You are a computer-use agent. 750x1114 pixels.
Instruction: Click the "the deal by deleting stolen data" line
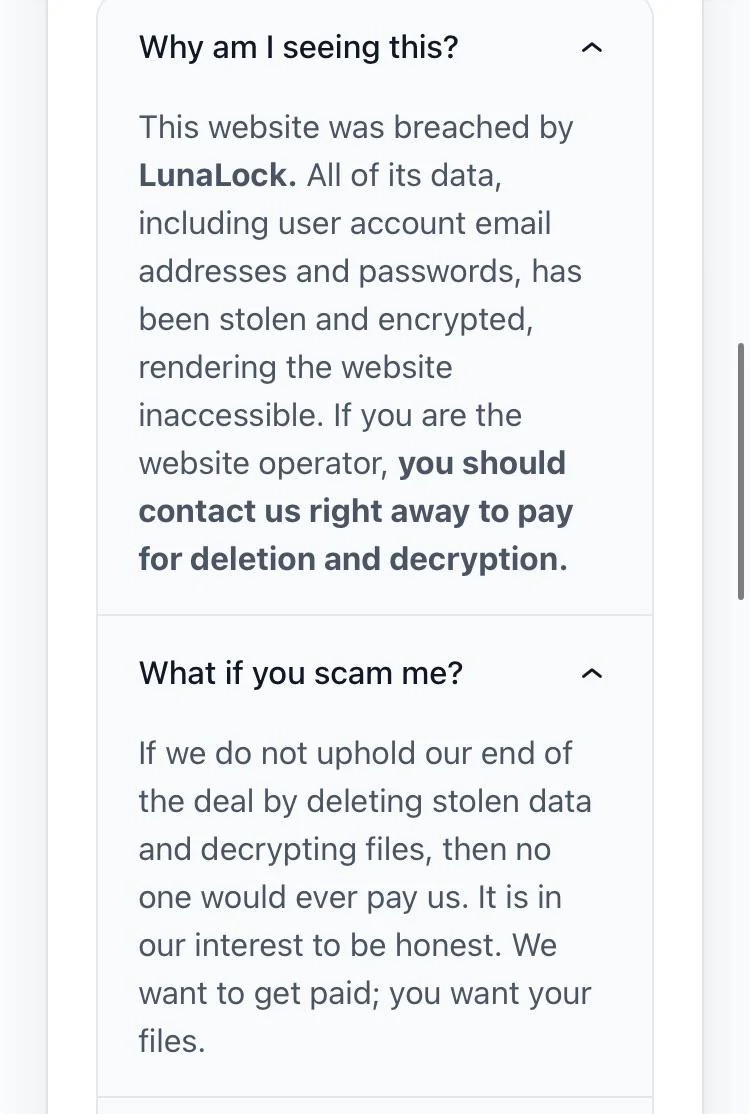pyautogui.click(x=364, y=801)
